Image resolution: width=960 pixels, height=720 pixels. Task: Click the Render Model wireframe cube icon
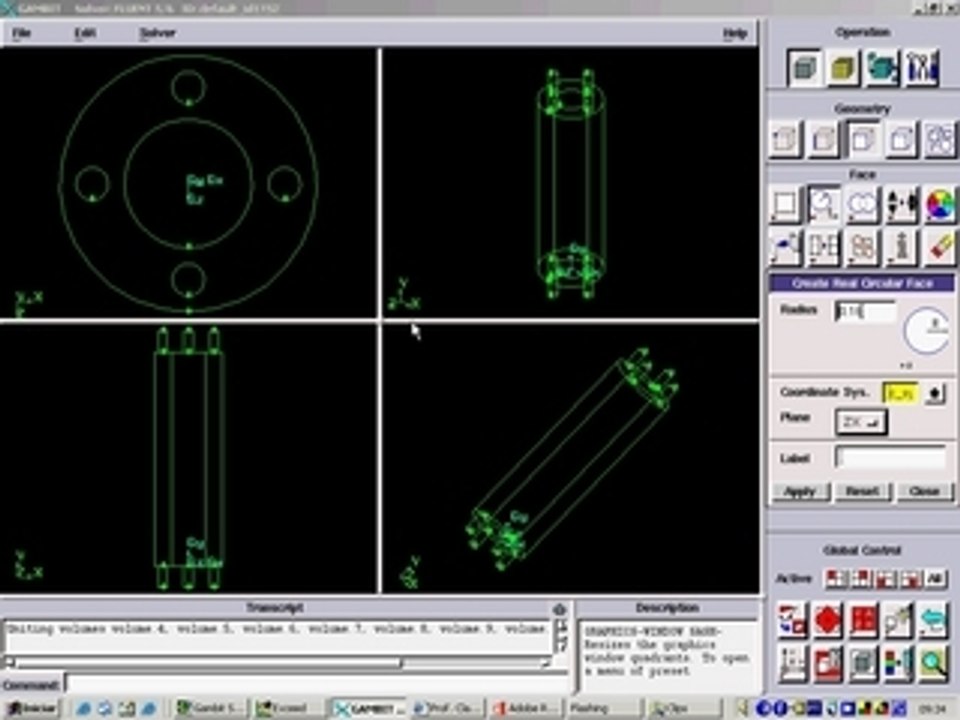(x=863, y=664)
